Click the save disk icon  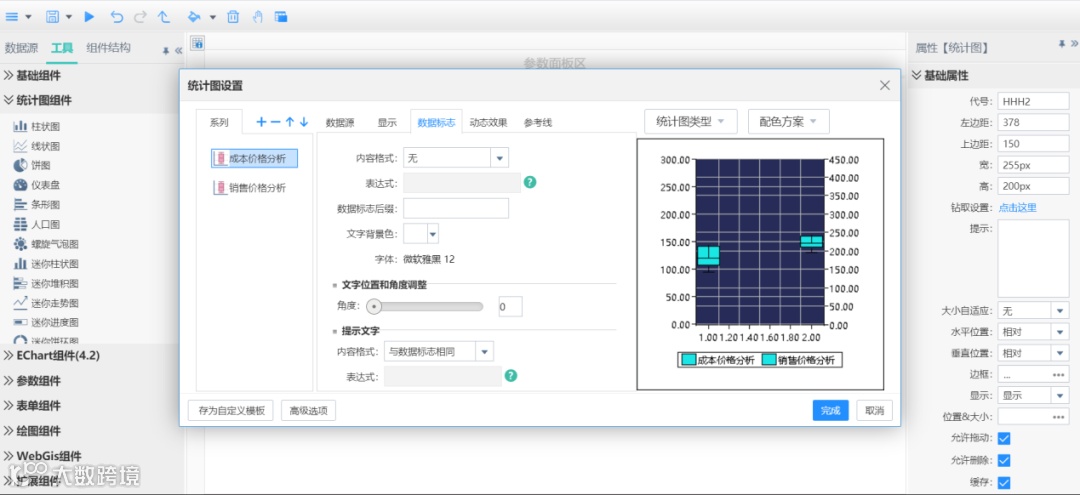[x=53, y=17]
